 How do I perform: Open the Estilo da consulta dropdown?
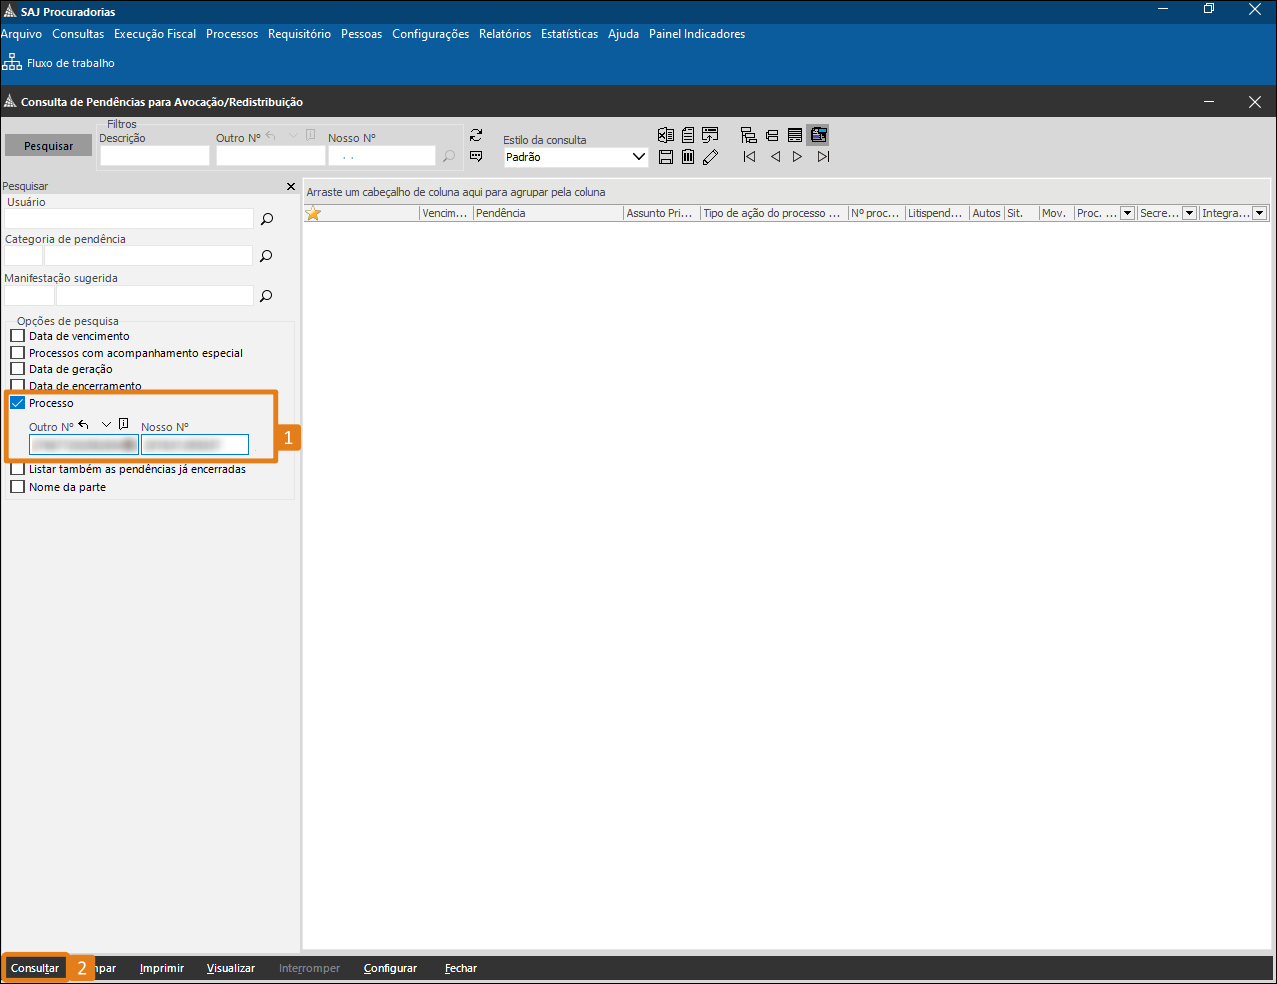[x=639, y=157]
